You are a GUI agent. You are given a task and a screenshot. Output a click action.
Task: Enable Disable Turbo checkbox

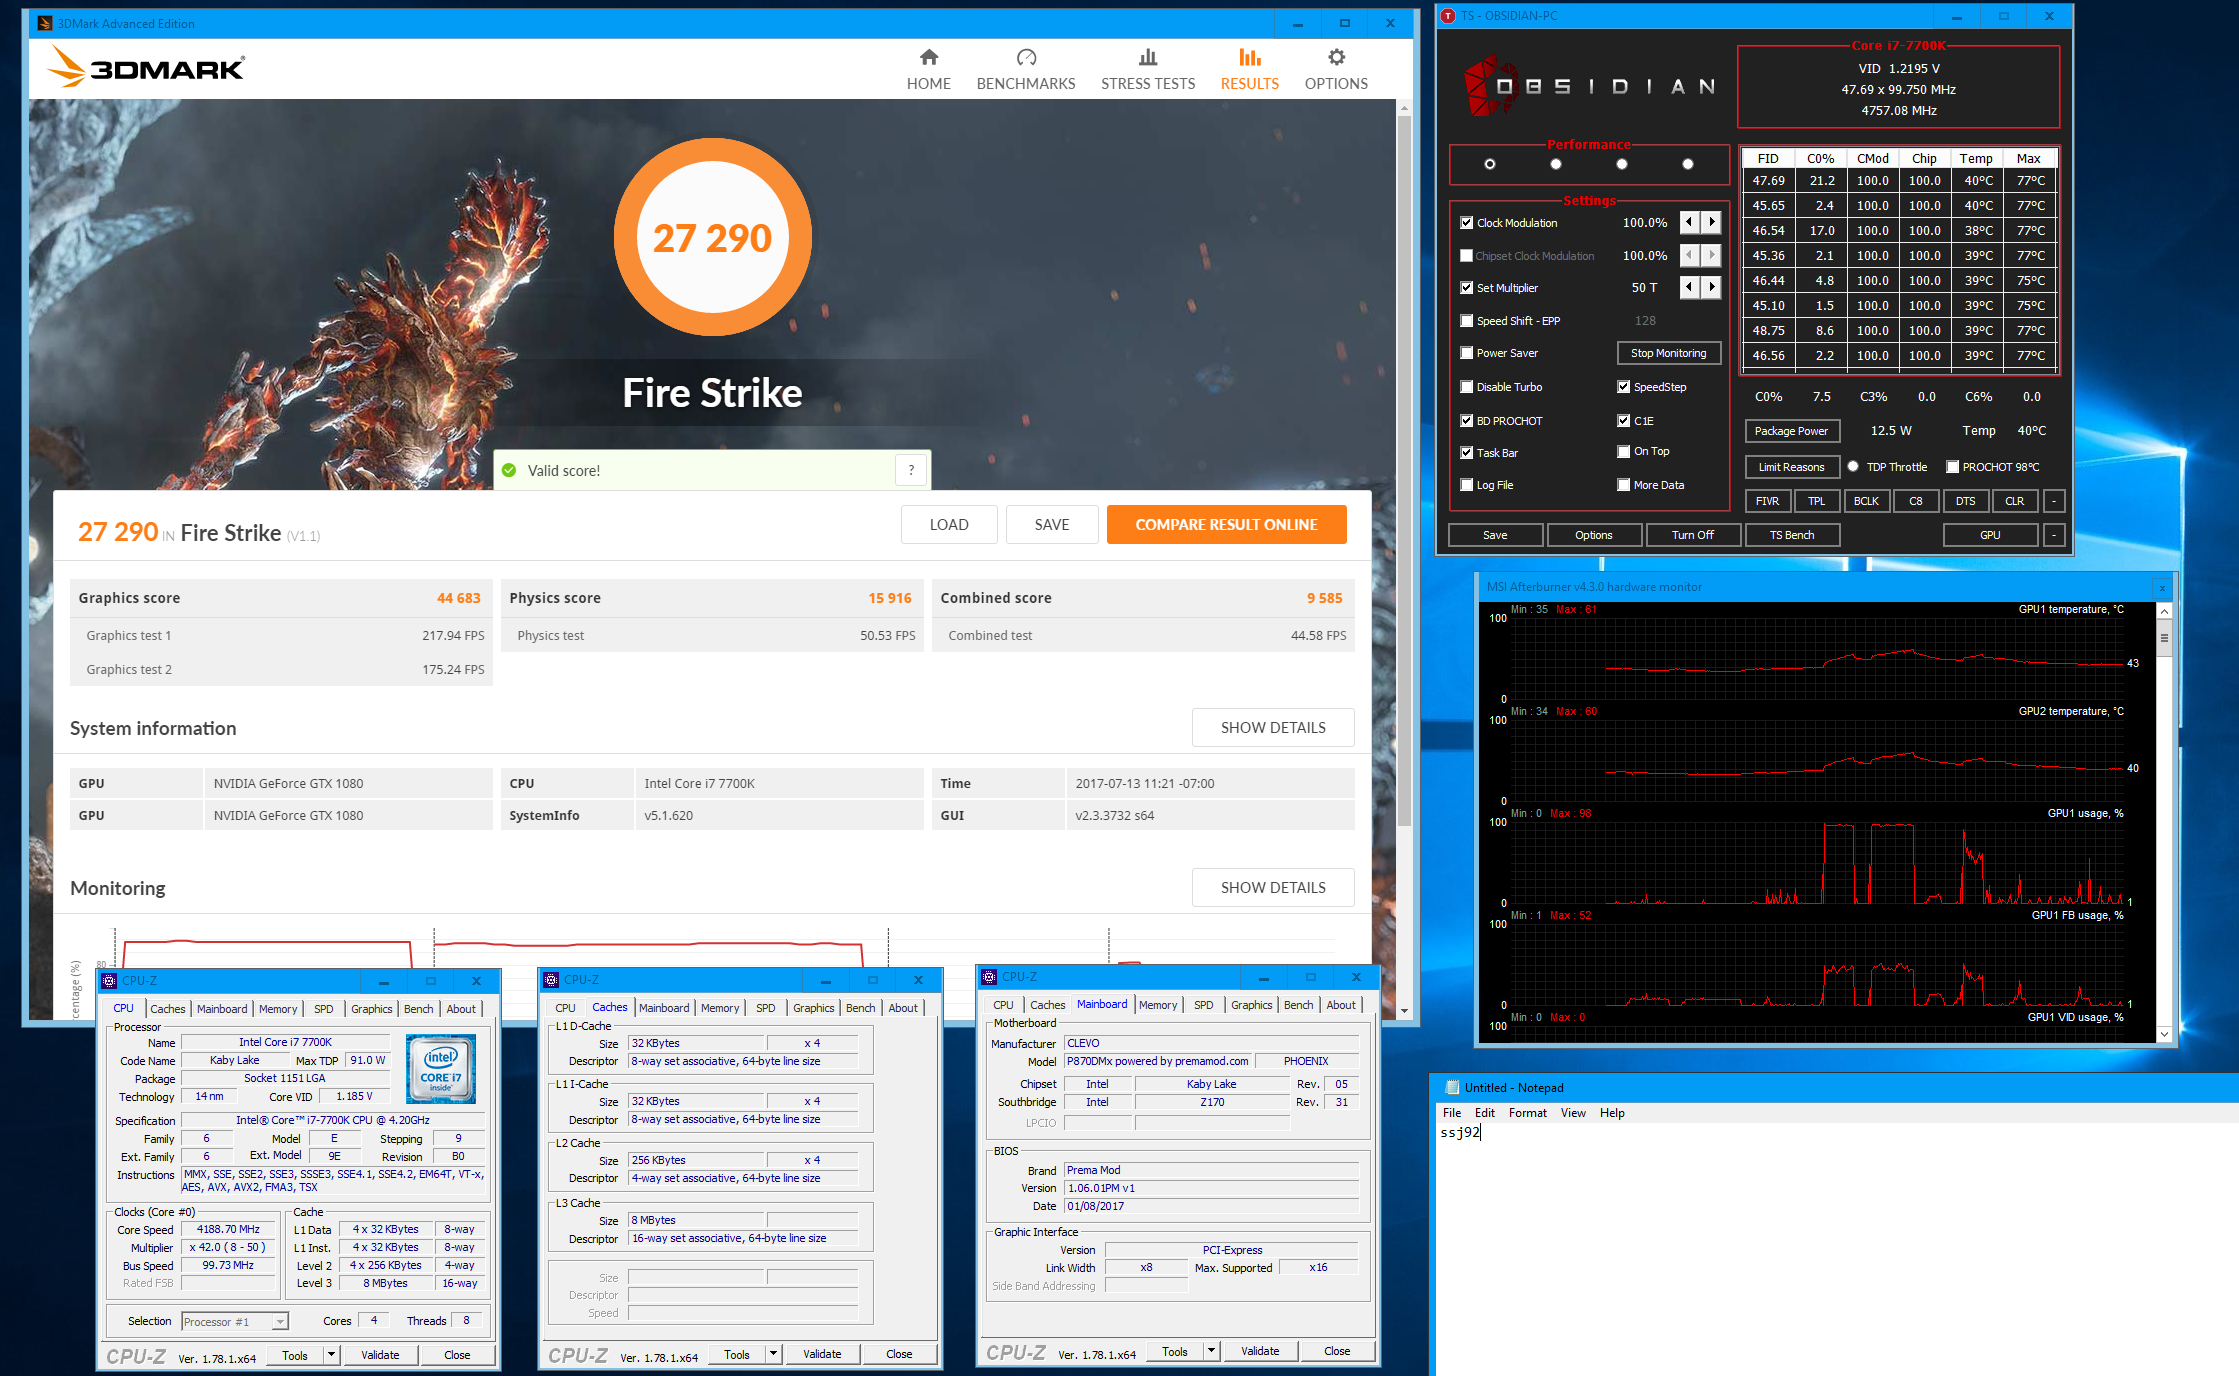(1466, 387)
